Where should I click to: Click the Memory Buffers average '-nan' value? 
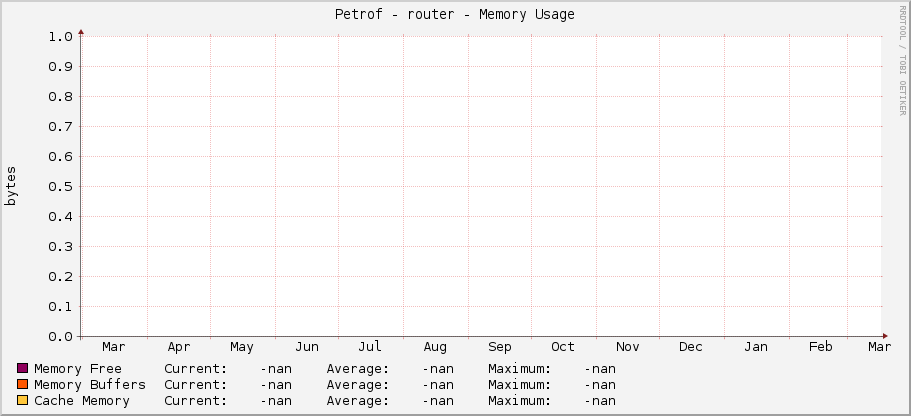coord(438,385)
